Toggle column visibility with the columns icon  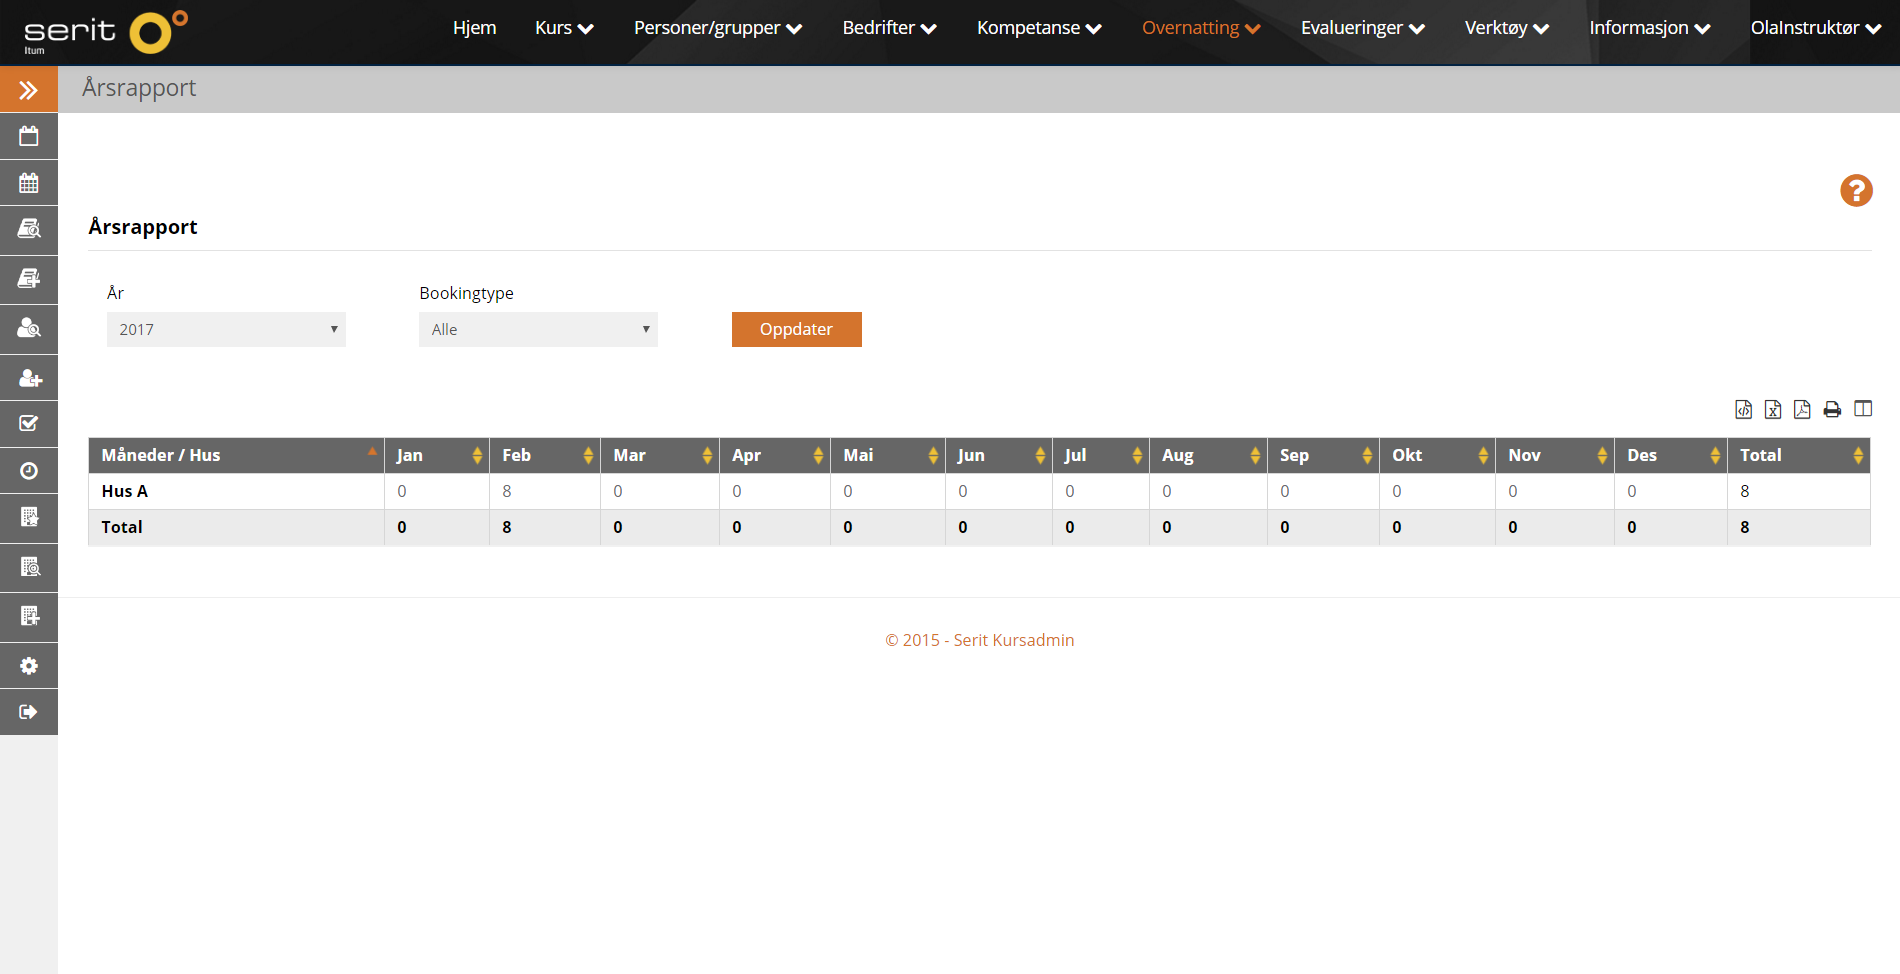[x=1863, y=409]
